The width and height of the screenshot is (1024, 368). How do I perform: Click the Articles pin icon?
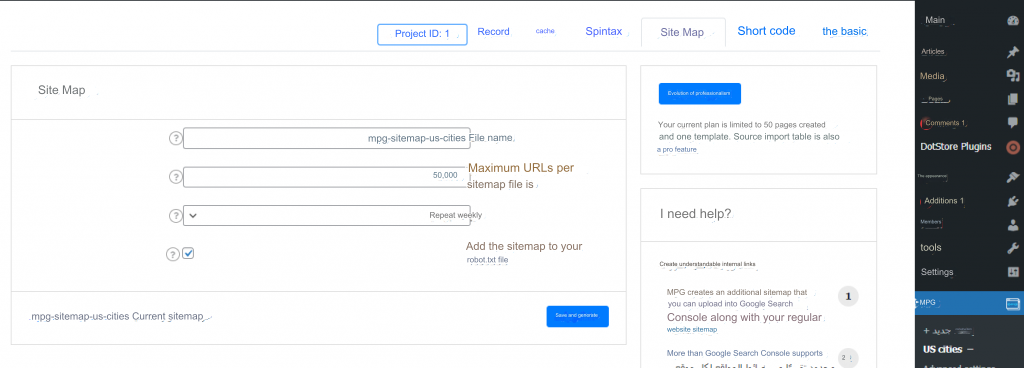pos(1012,52)
